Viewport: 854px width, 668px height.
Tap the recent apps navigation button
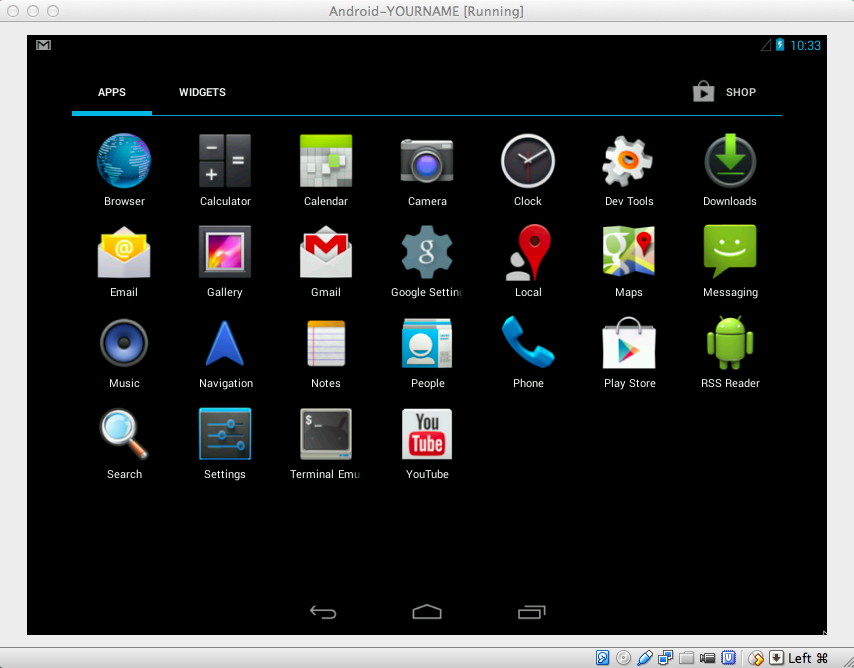click(x=532, y=612)
